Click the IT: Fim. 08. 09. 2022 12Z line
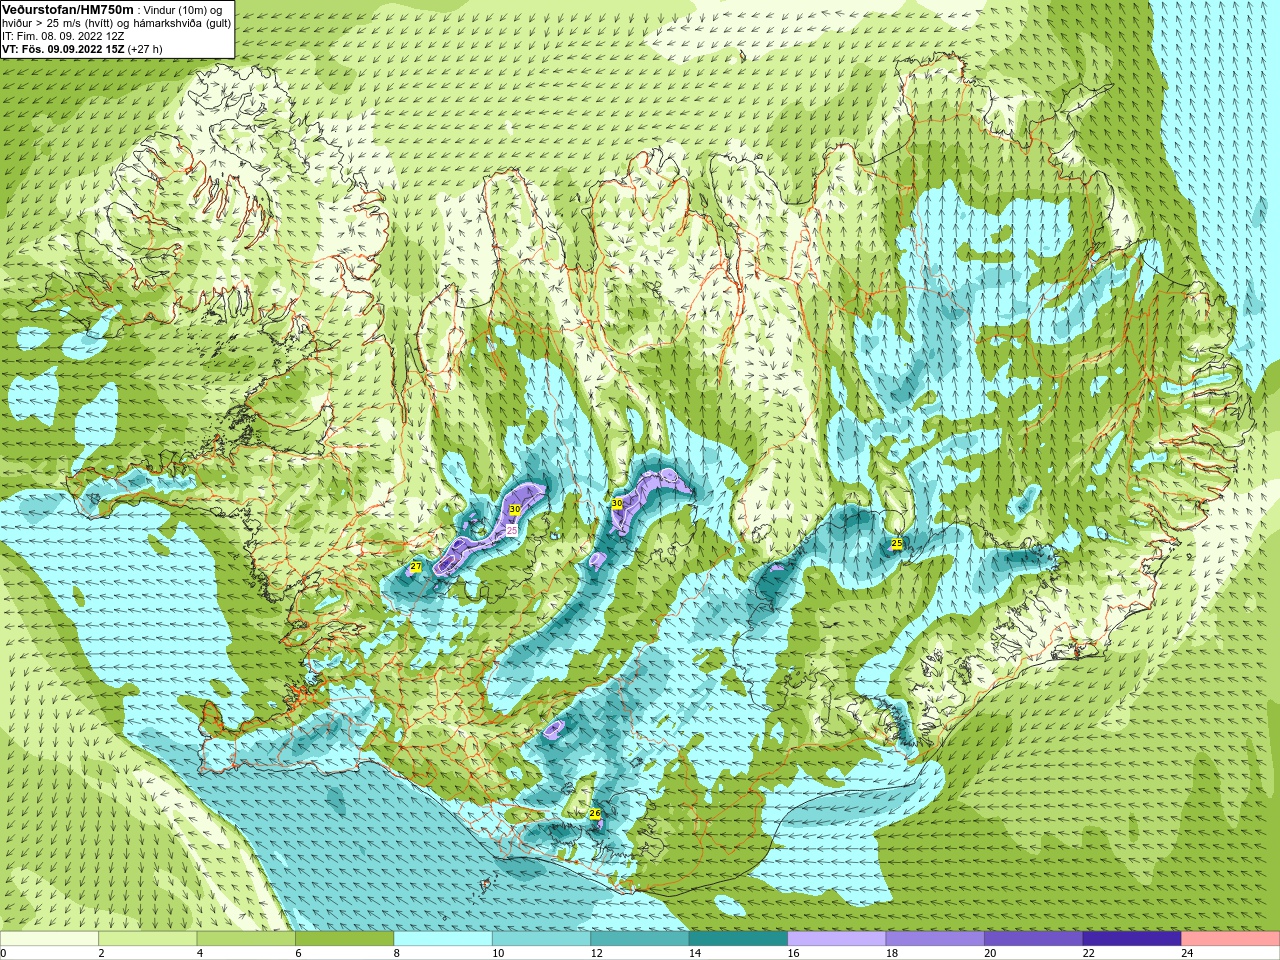Screen dimensions: 1280x960 point(63,36)
